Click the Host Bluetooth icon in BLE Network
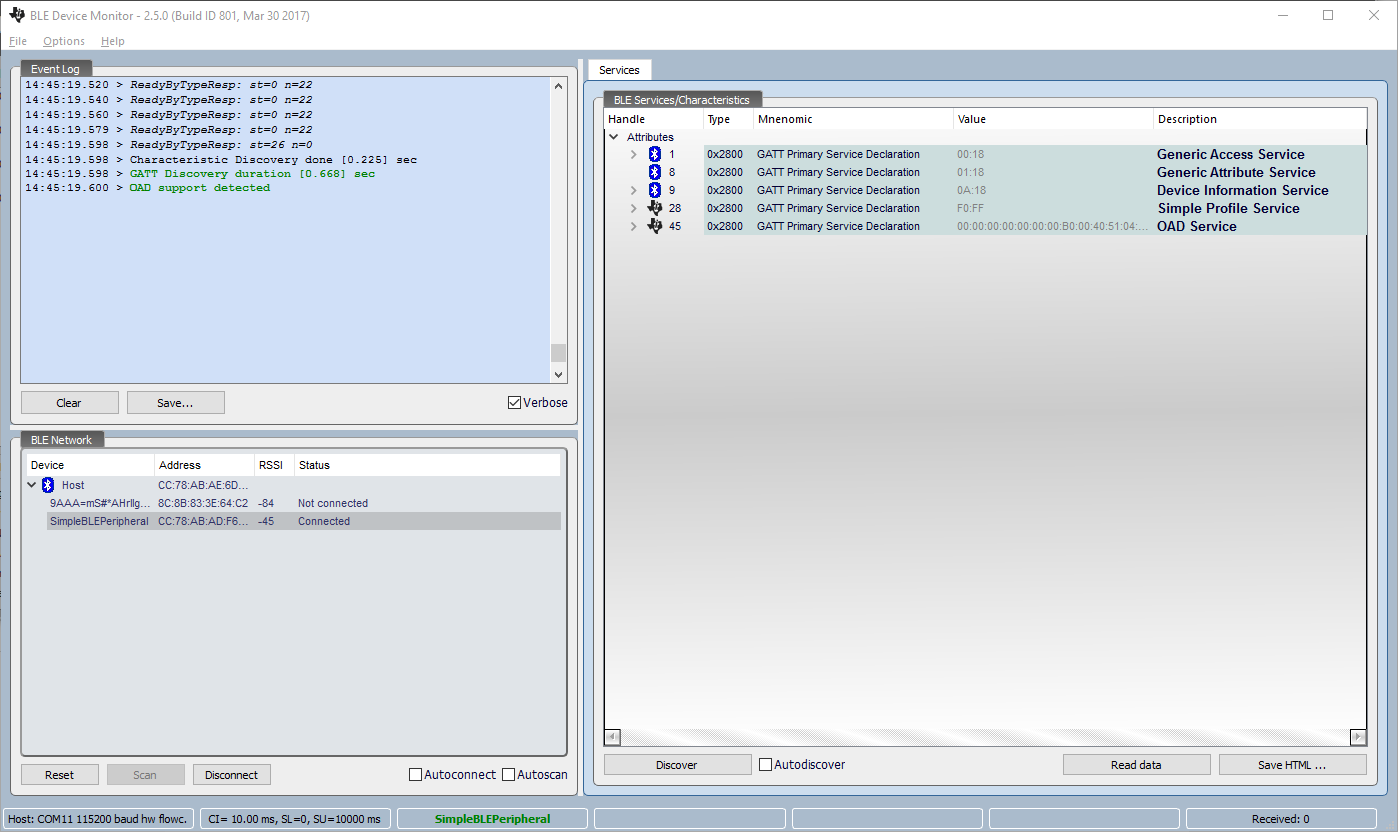This screenshot has width=1398, height=832. coord(47,485)
